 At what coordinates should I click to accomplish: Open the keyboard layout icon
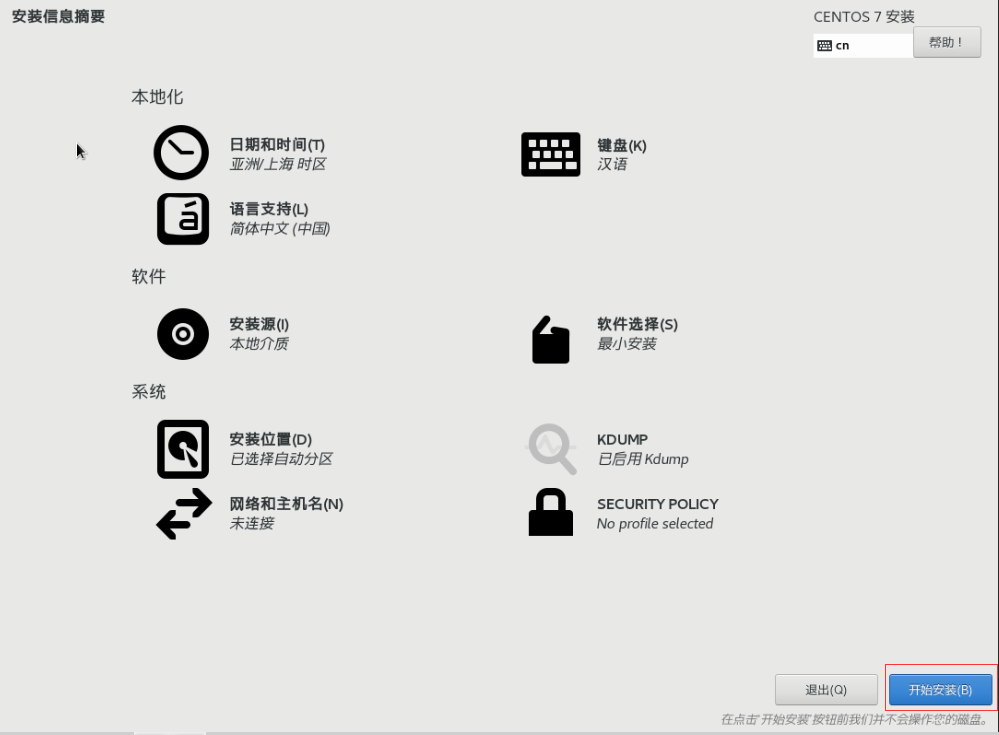[550, 154]
